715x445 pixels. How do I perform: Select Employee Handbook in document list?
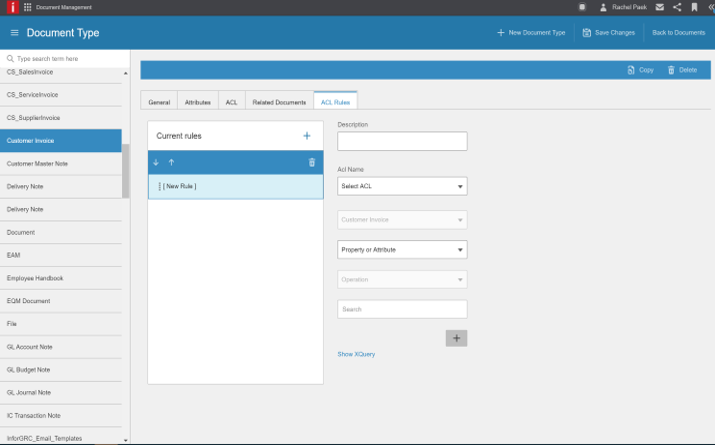tap(35, 278)
